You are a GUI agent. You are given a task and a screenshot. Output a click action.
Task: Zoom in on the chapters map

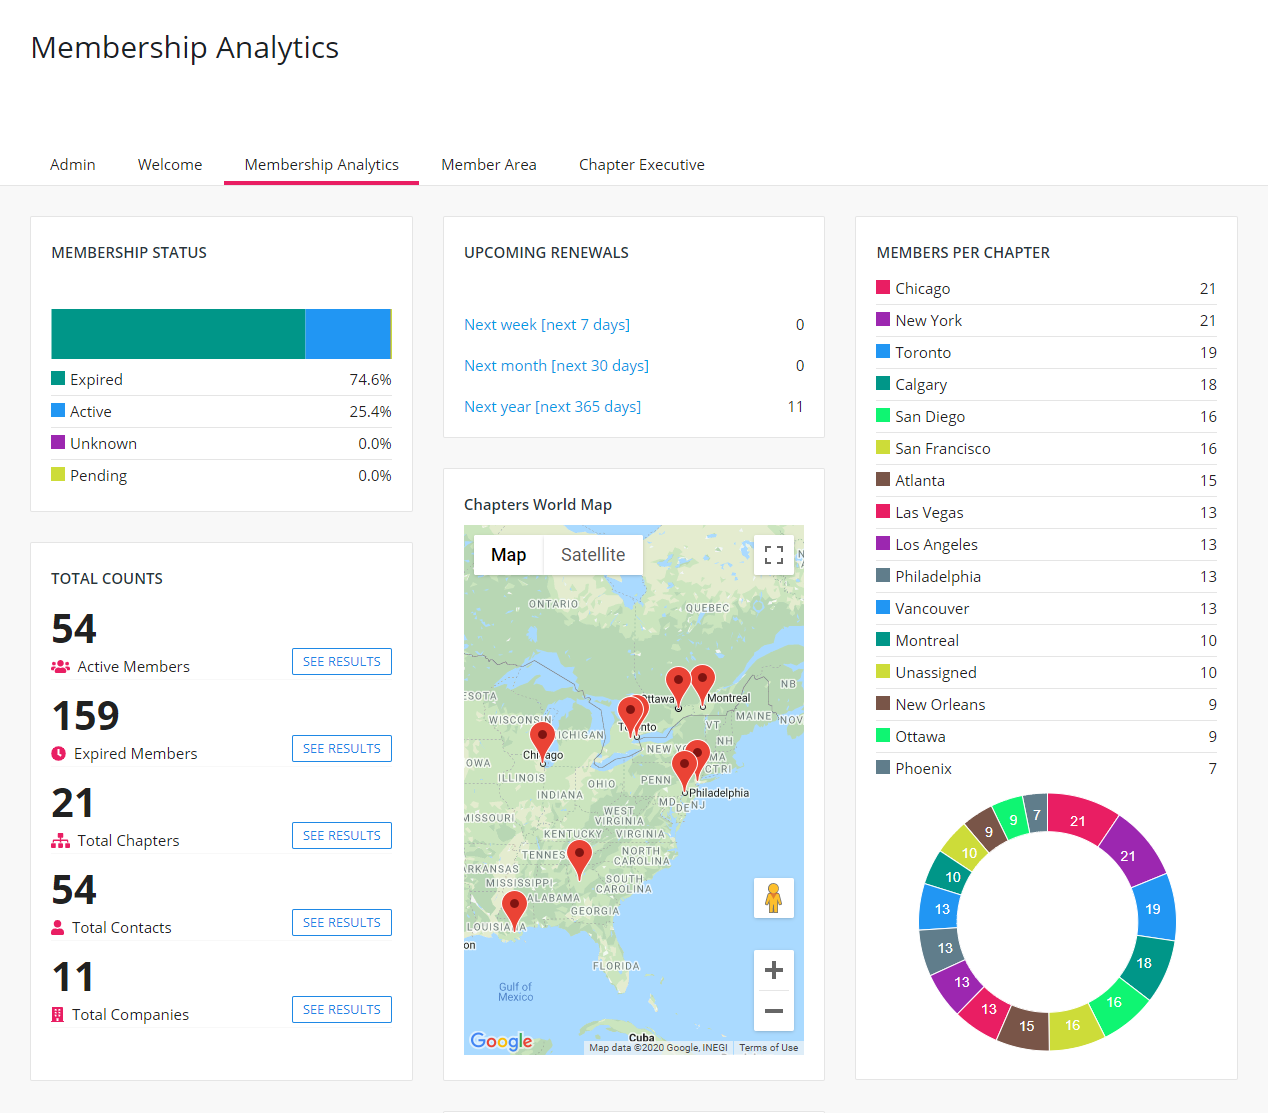[773, 970]
